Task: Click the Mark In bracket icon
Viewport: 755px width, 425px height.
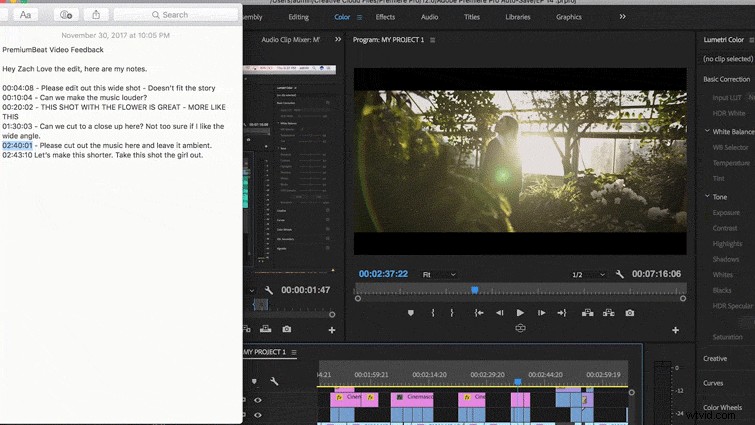Action: coord(433,313)
